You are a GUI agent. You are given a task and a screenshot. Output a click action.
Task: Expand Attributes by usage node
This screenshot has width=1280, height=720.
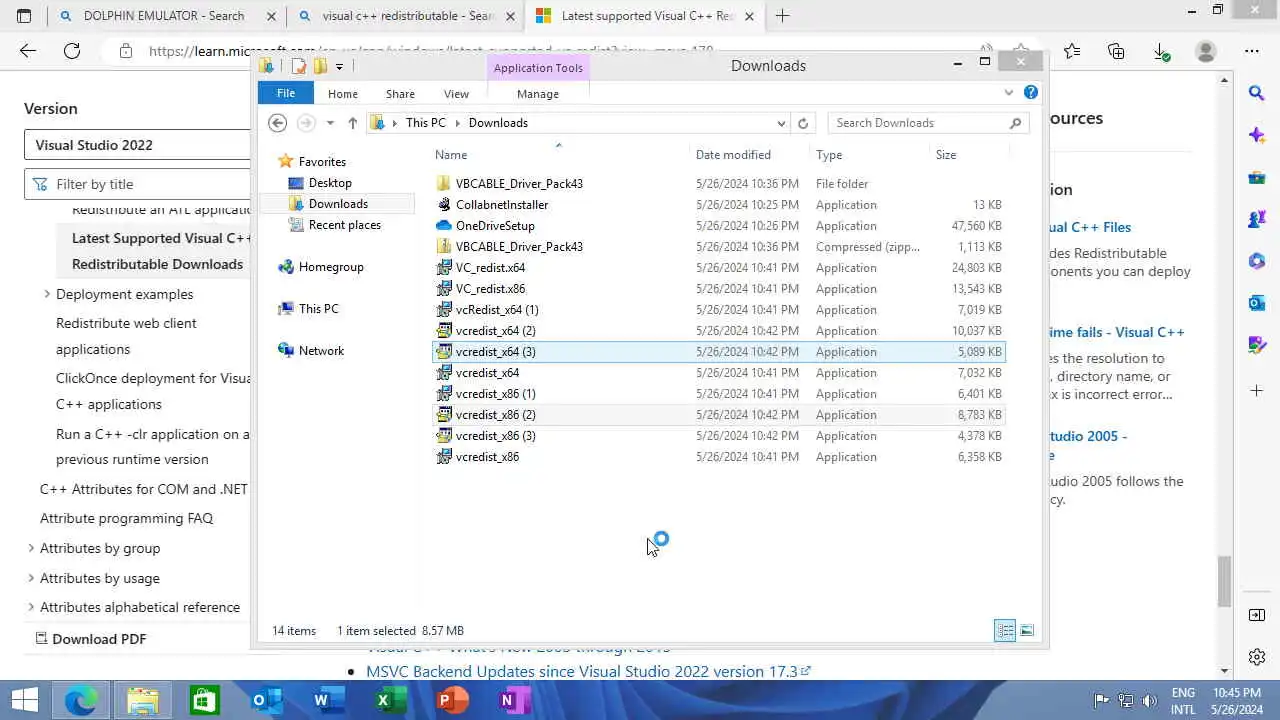click(x=31, y=578)
